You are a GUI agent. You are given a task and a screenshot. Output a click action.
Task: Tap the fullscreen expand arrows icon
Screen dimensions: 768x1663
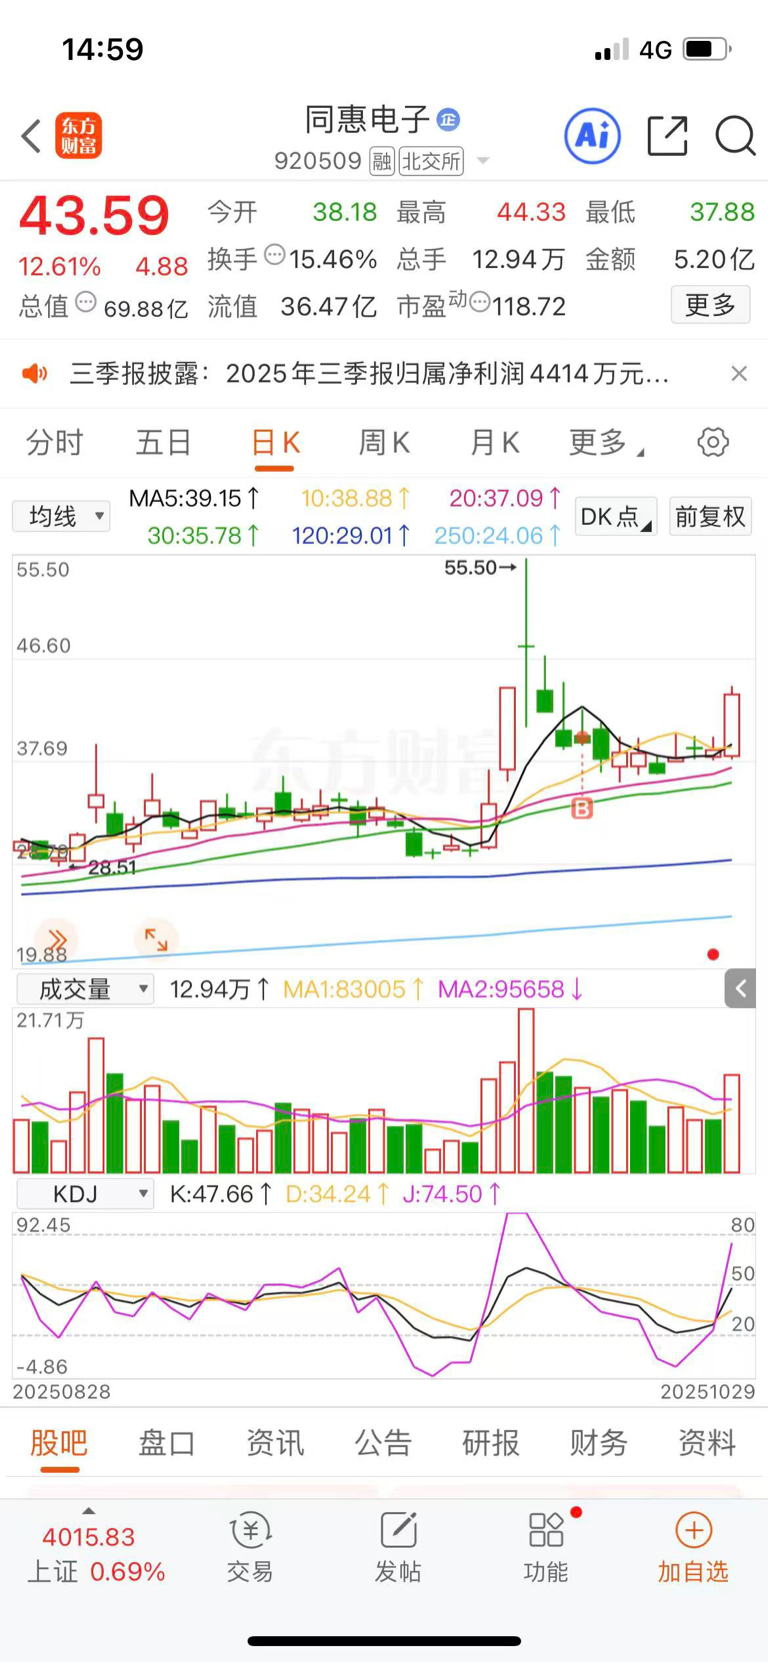(x=156, y=938)
